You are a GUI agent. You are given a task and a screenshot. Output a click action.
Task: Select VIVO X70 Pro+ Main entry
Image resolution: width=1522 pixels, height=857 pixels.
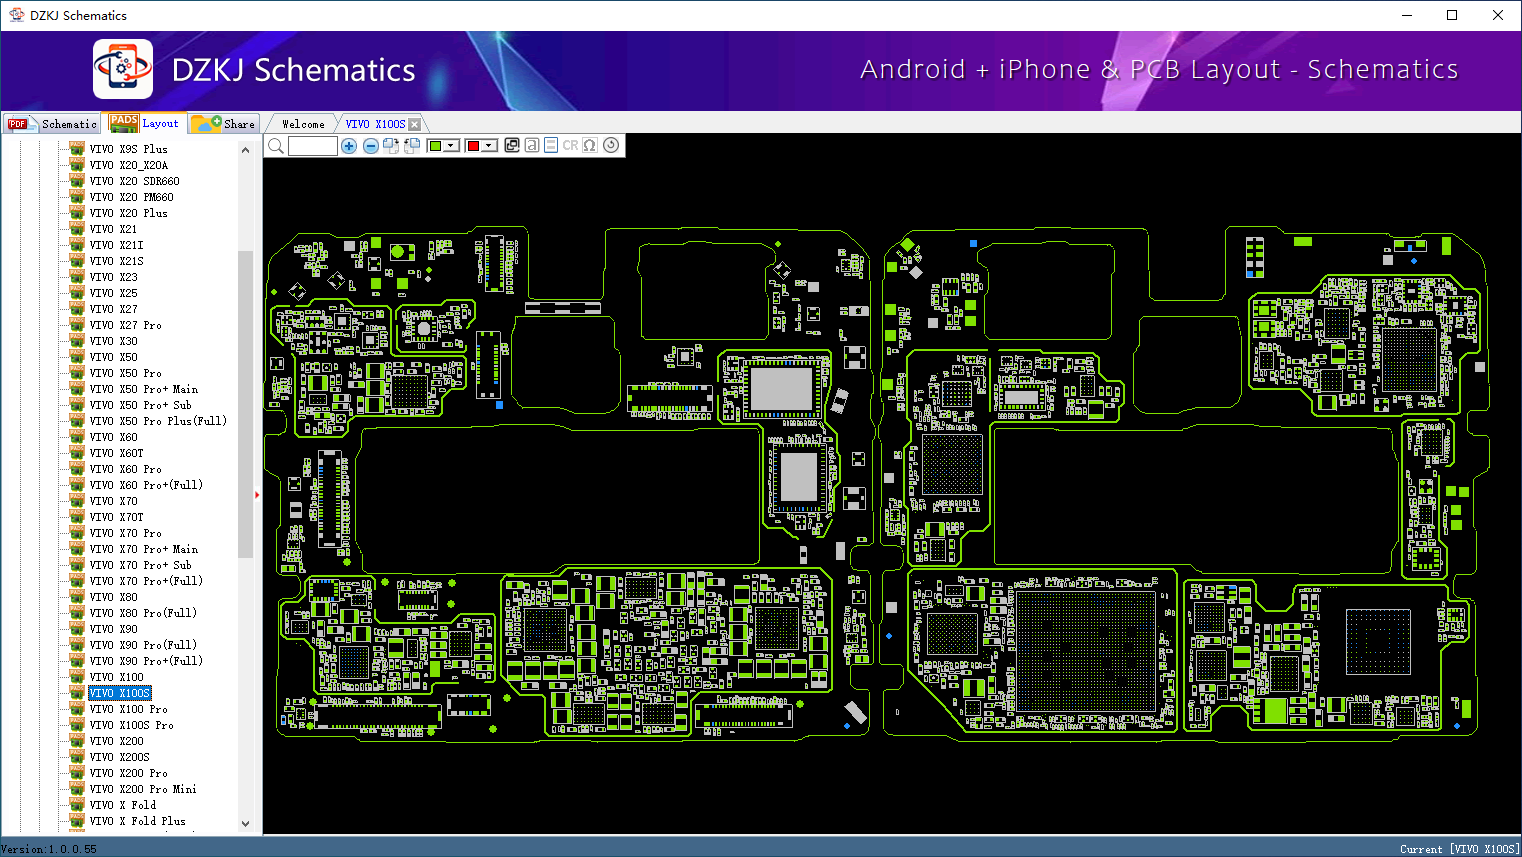click(x=143, y=549)
